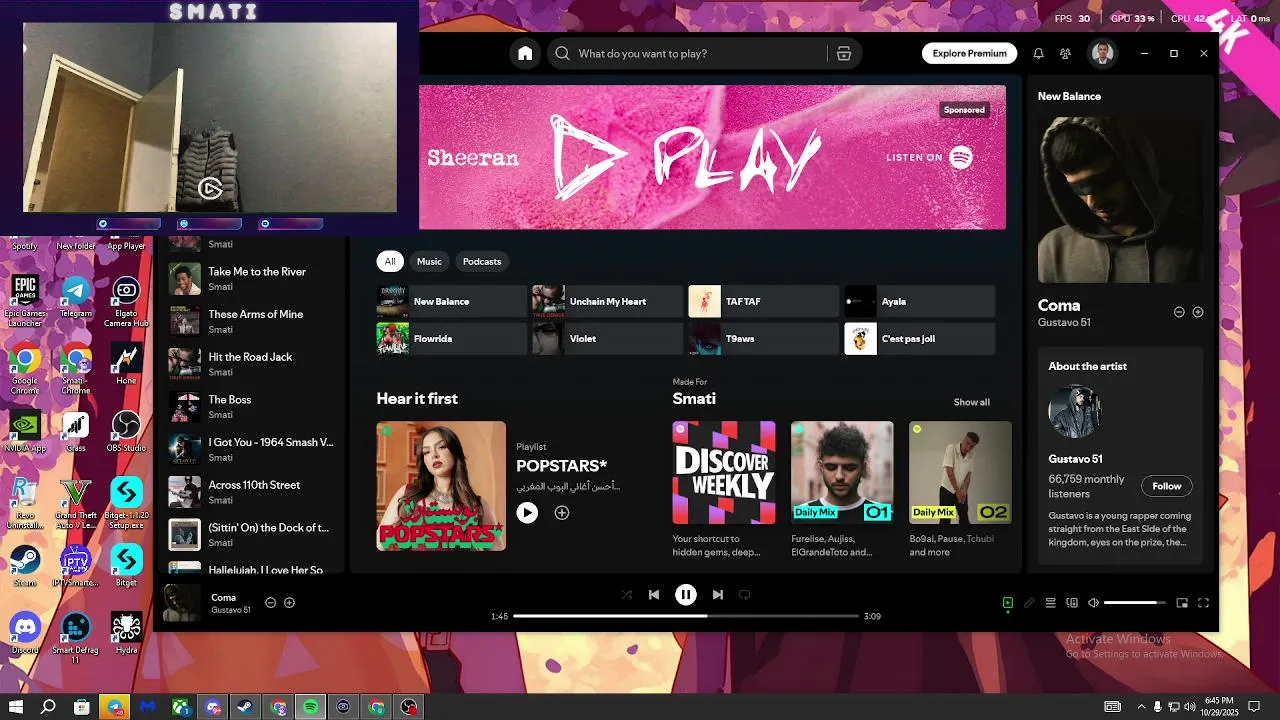The width and height of the screenshot is (1280, 720).
Task: Add Coma to Liked Songs in bottom bar
Action: [289, 603]
